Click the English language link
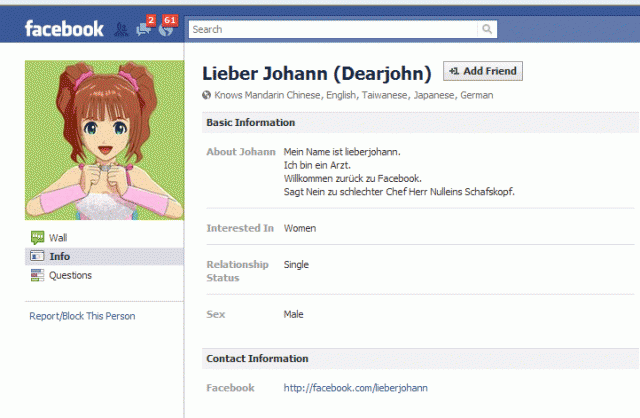 341,95
